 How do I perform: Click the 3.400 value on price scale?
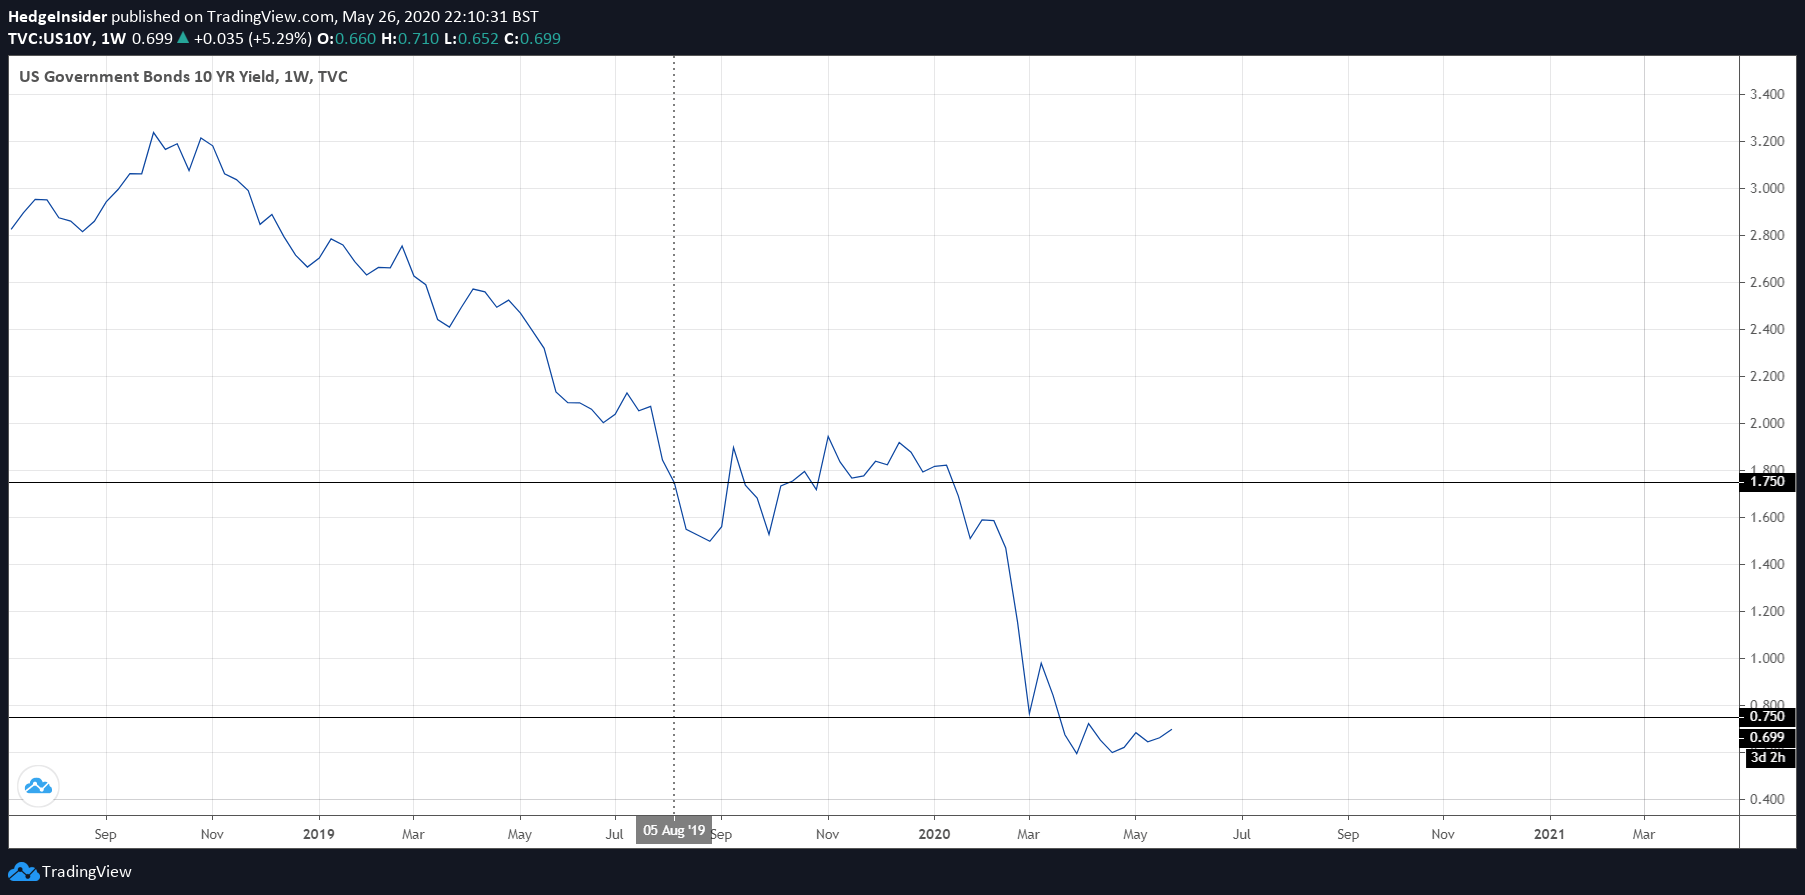click(1767, 95)
